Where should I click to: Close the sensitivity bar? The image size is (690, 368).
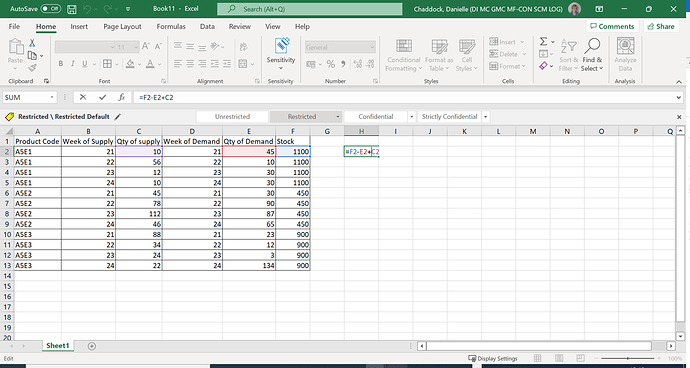click(679, 117)
